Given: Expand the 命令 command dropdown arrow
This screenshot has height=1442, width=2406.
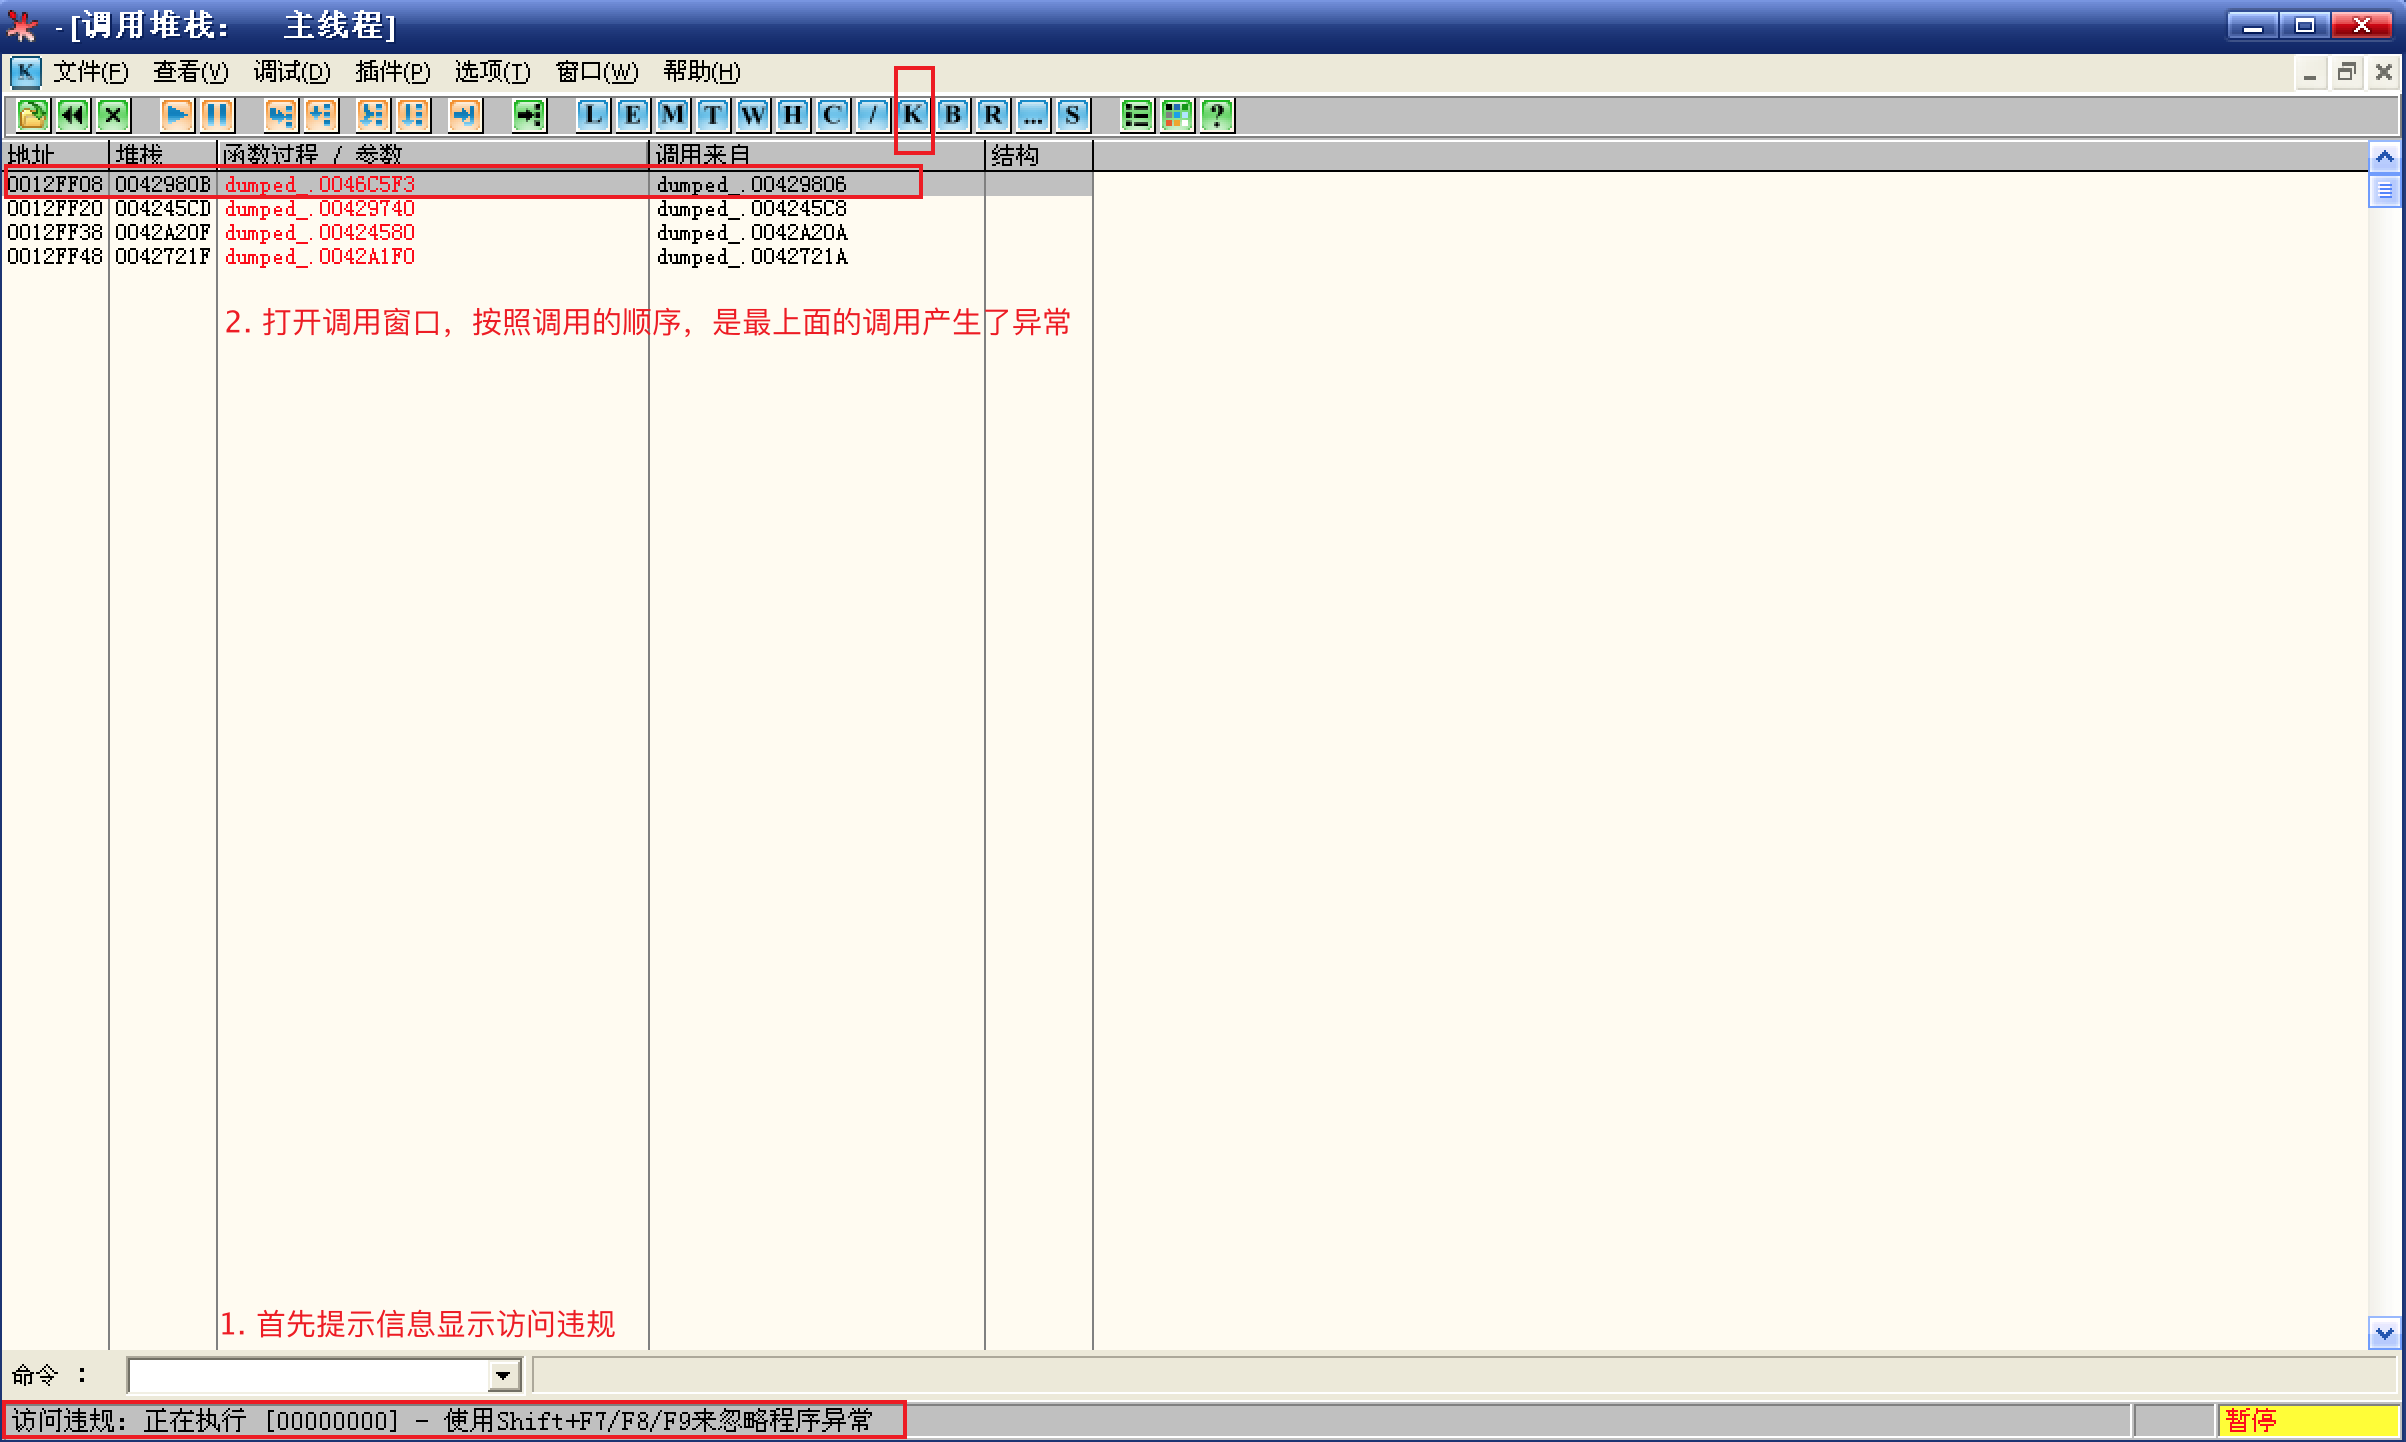Looking at the screenshot, I should point(504,1376).
